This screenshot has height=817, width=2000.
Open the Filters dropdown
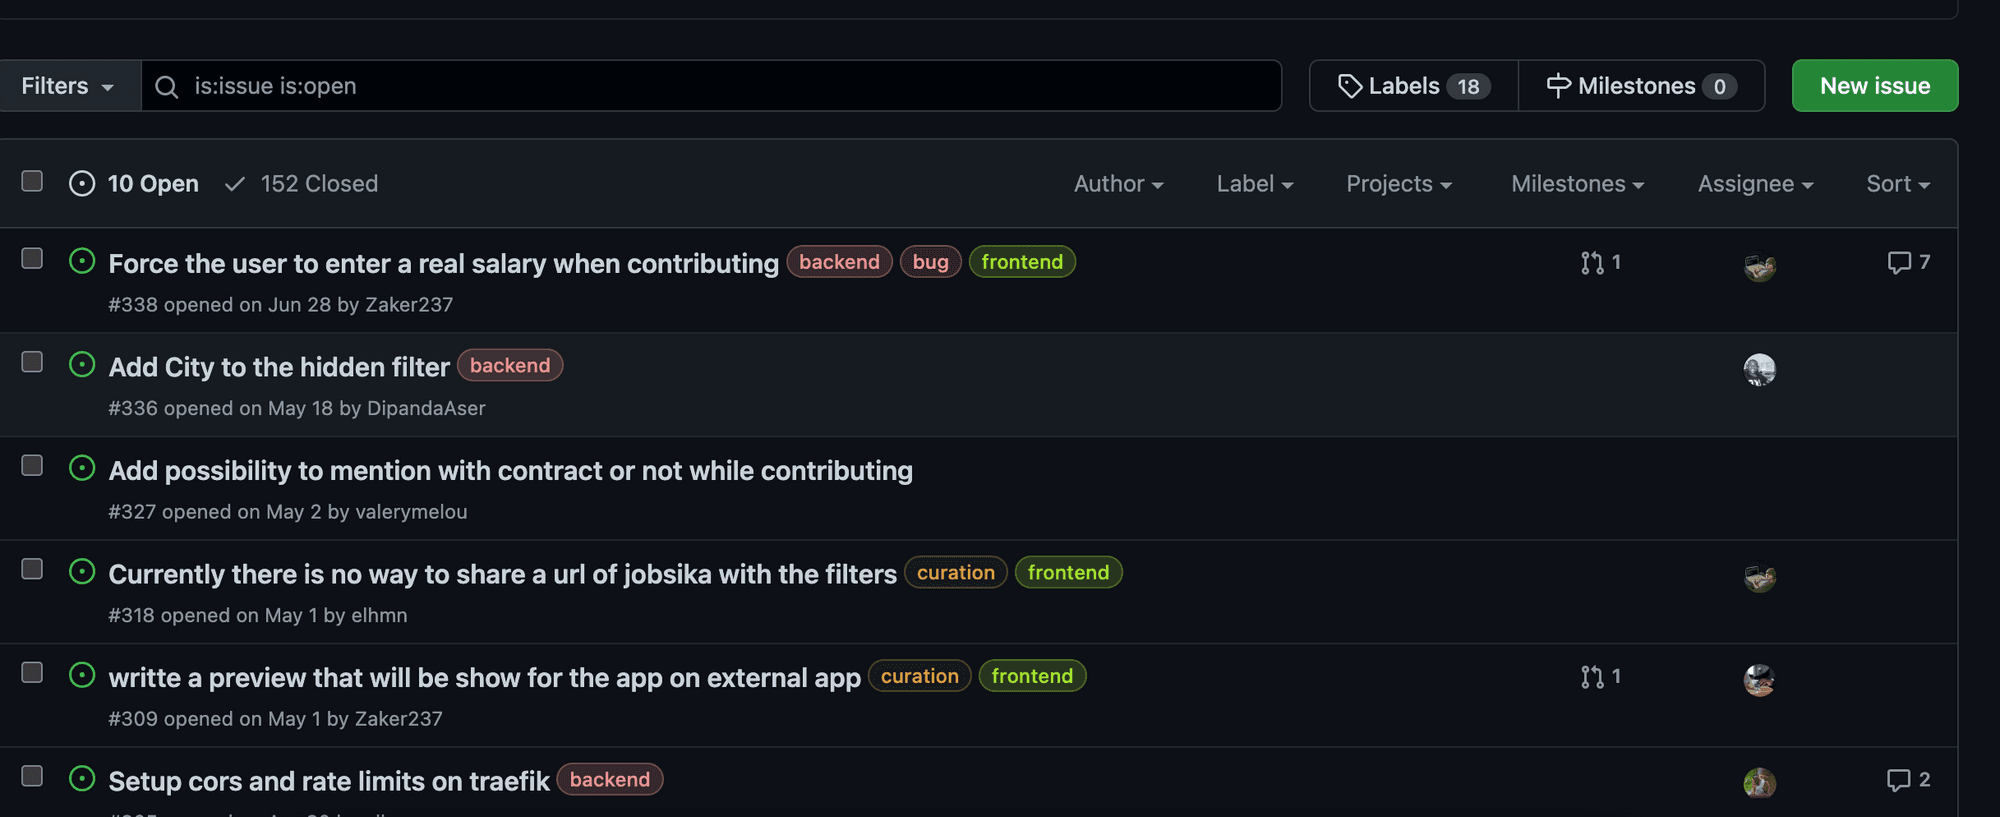click(x=68, y=86)
